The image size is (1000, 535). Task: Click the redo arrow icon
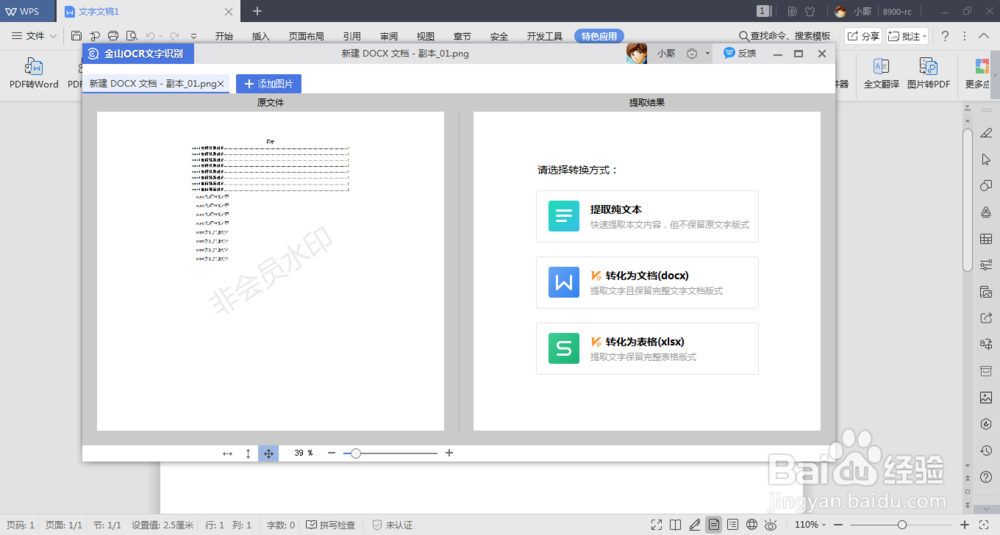[174, 36]
